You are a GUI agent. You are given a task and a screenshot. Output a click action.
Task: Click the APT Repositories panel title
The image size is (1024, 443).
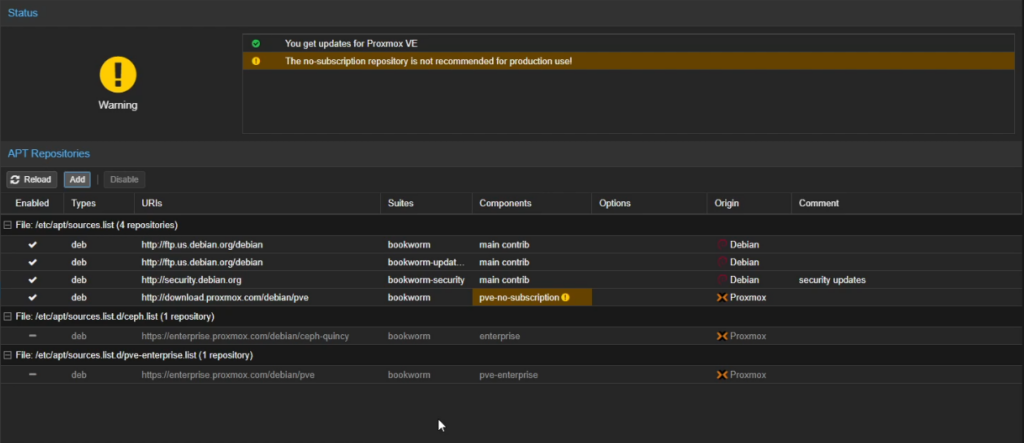pos(49,154)
